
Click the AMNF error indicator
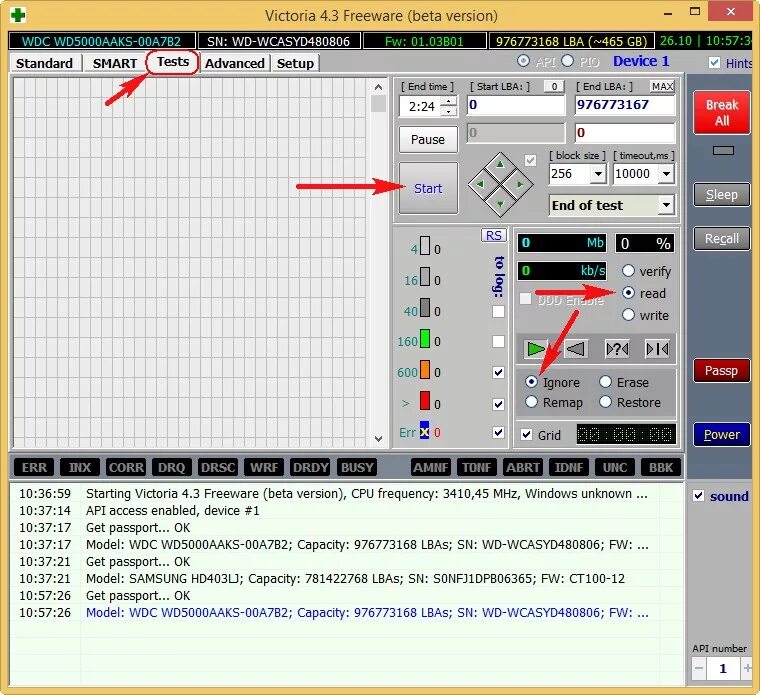[x=431, y=467]
